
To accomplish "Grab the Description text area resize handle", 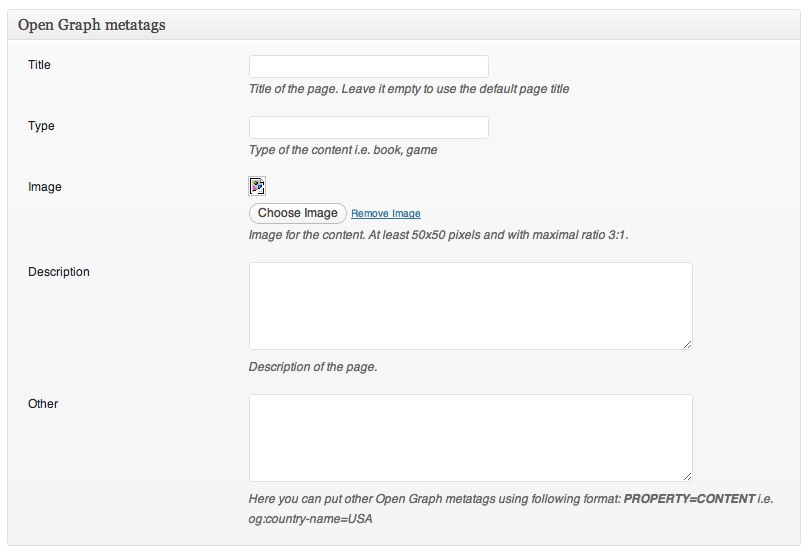I will pyautogui.click(x=687, y=344).
